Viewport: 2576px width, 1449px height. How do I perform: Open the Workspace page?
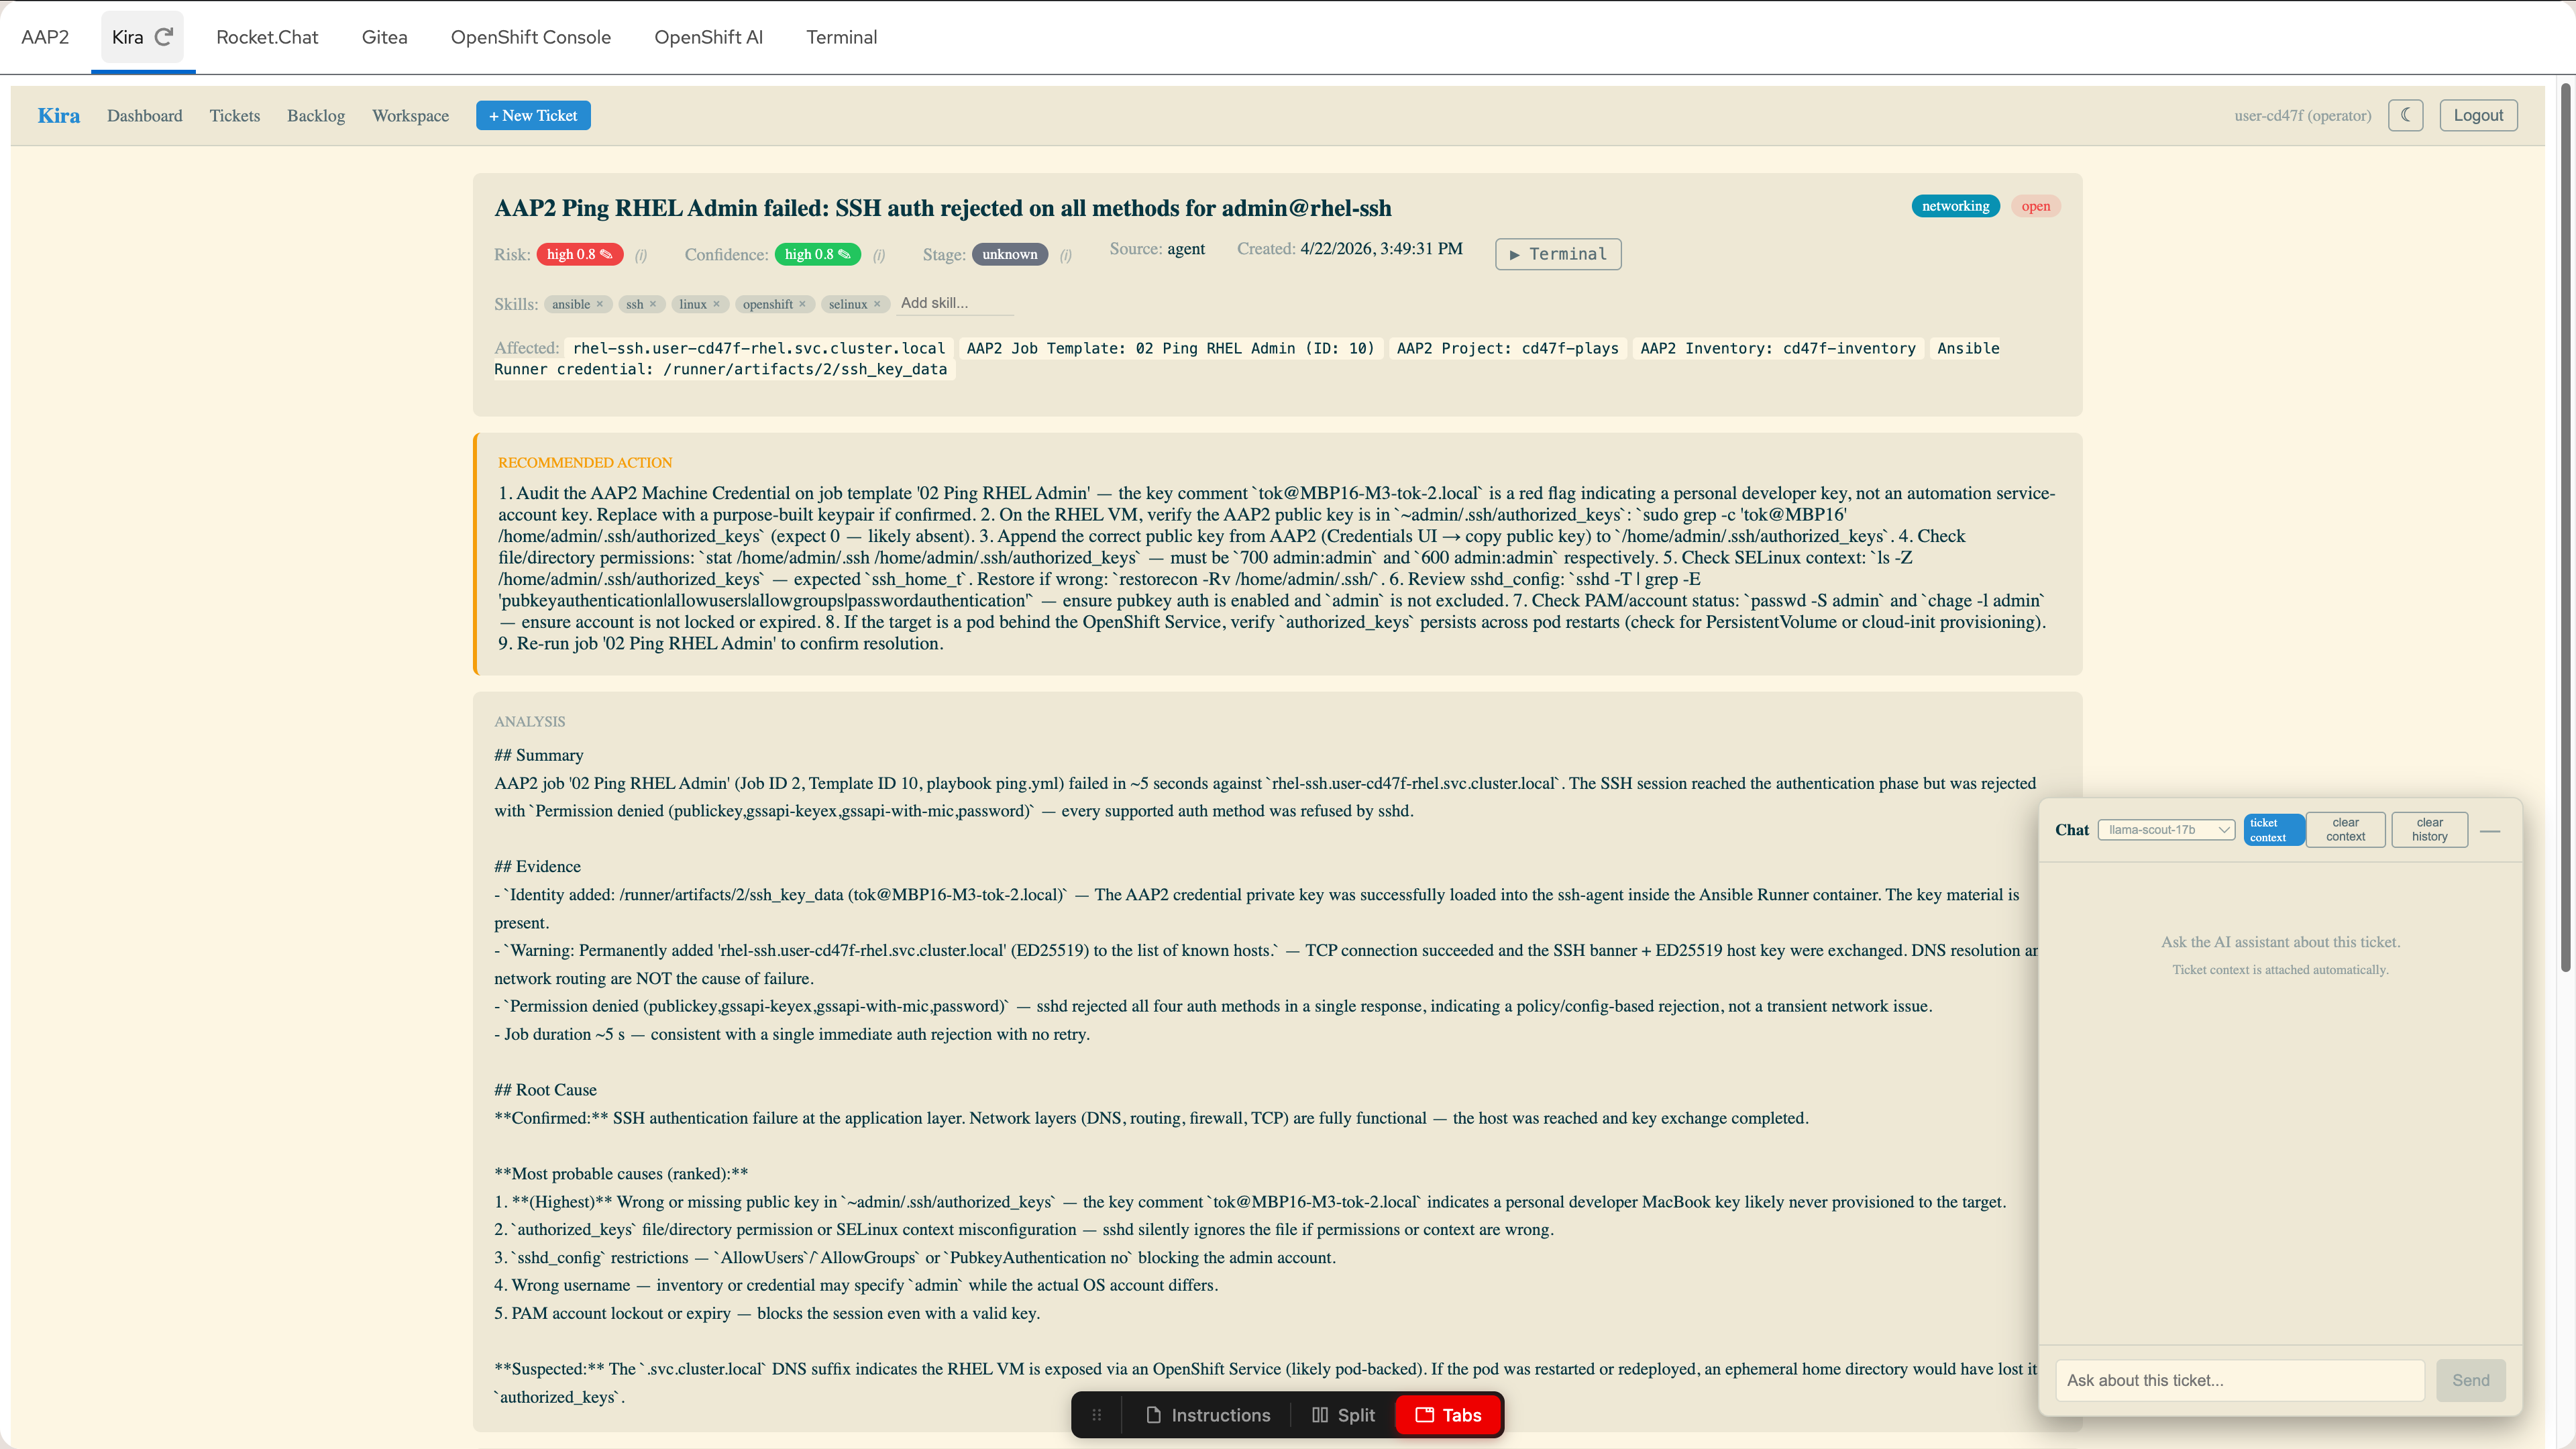[x=410, y=116]
